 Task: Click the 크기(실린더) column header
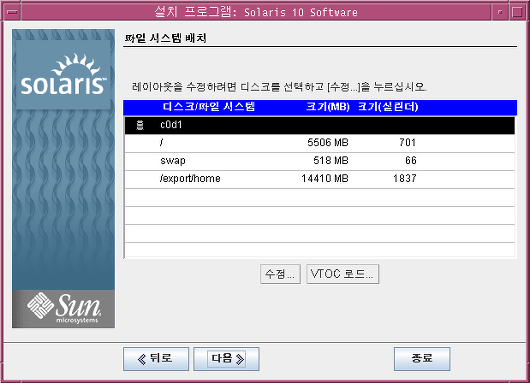(388, 107)
